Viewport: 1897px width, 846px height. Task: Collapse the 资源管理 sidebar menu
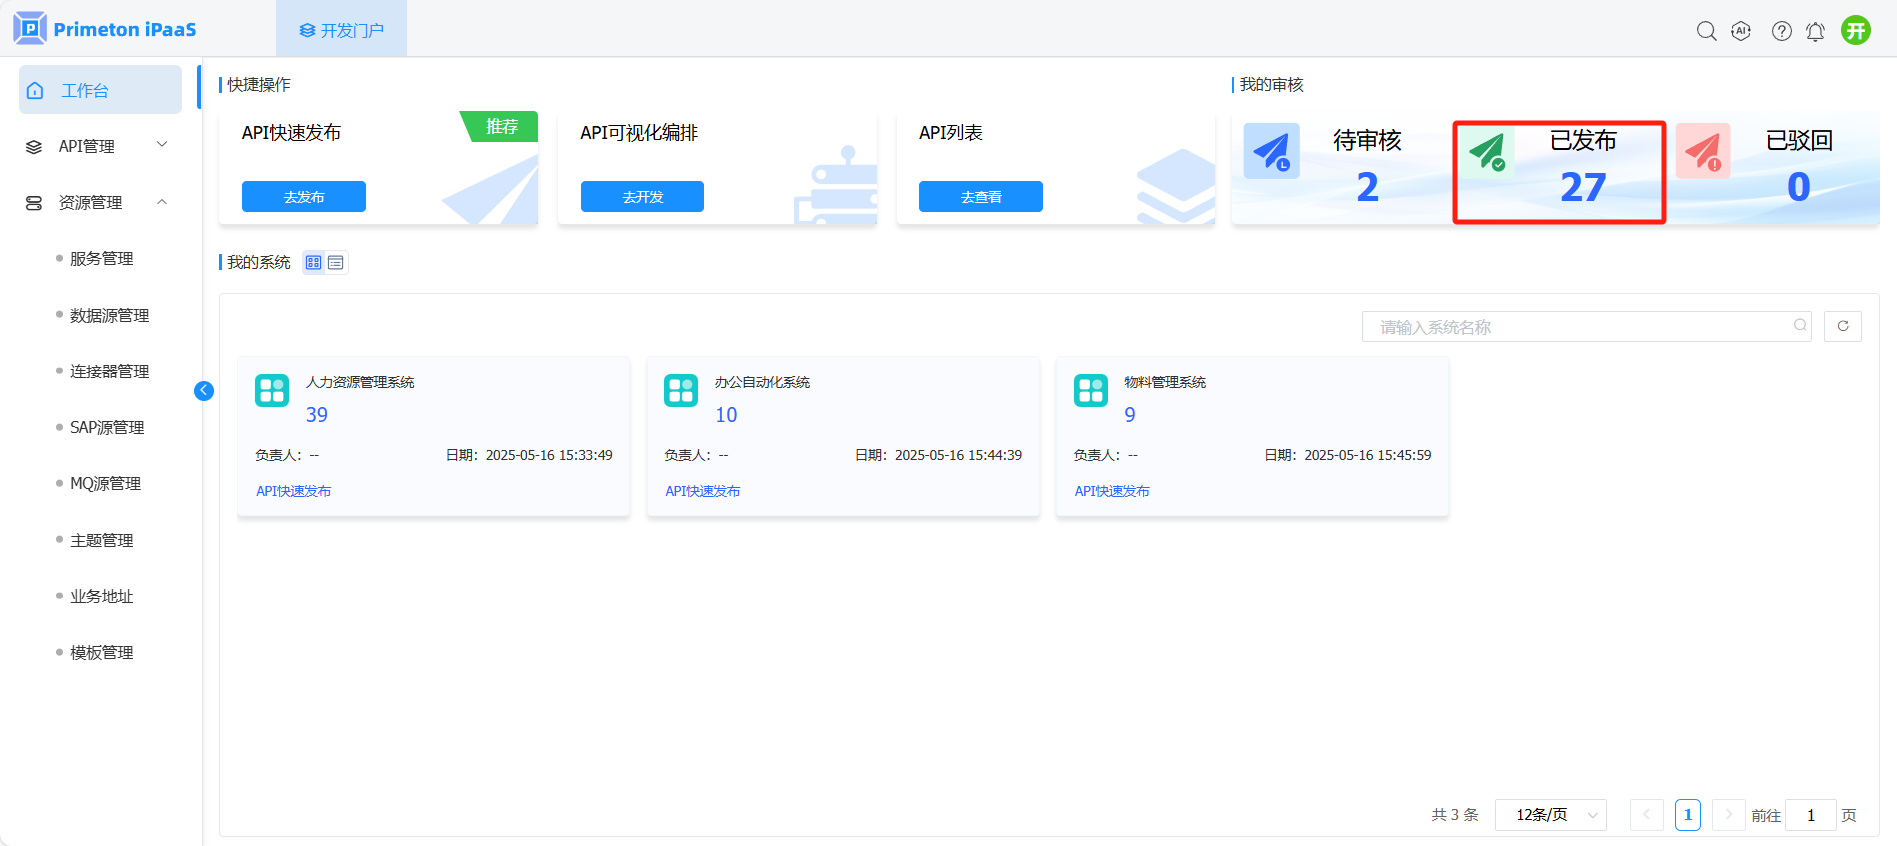coord(98,202)
